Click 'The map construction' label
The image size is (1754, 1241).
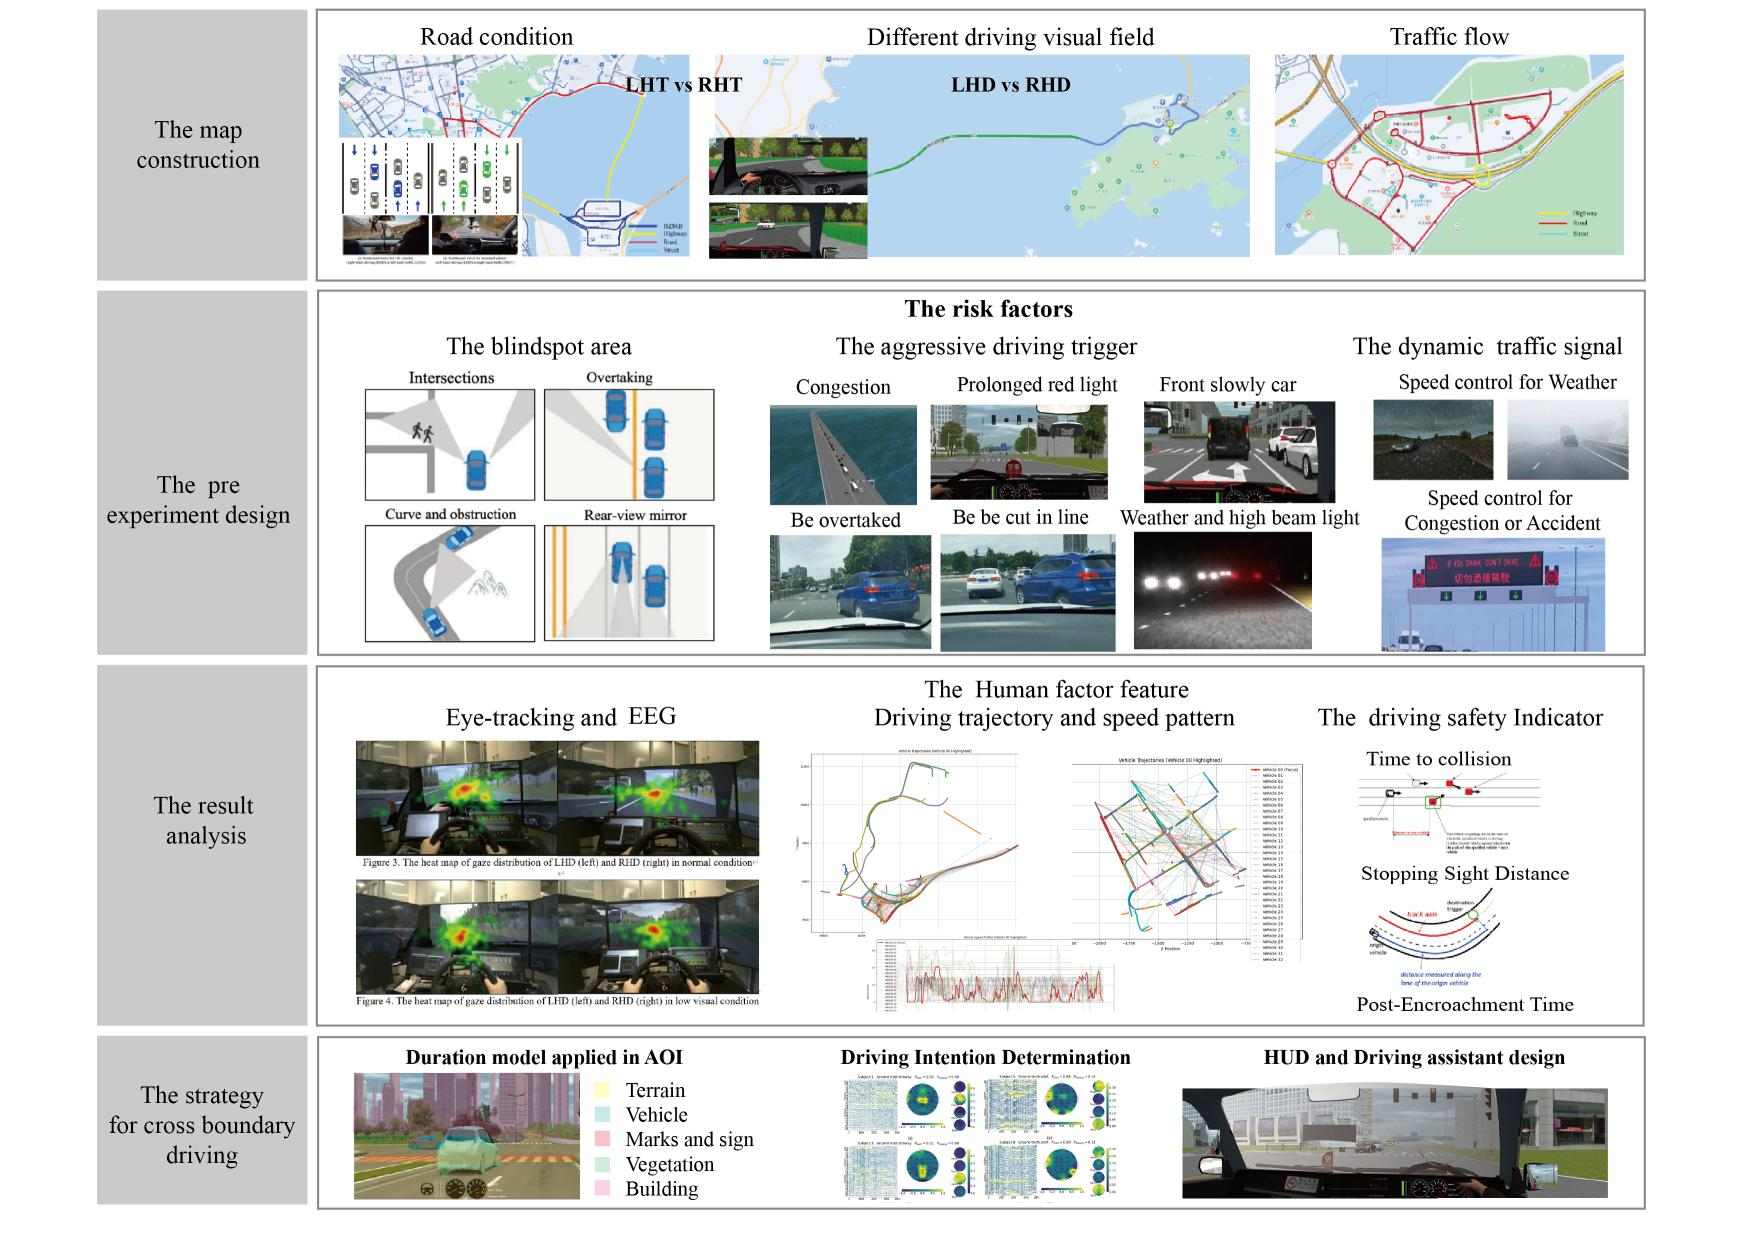pyautogui.click(x=198, y=145)
